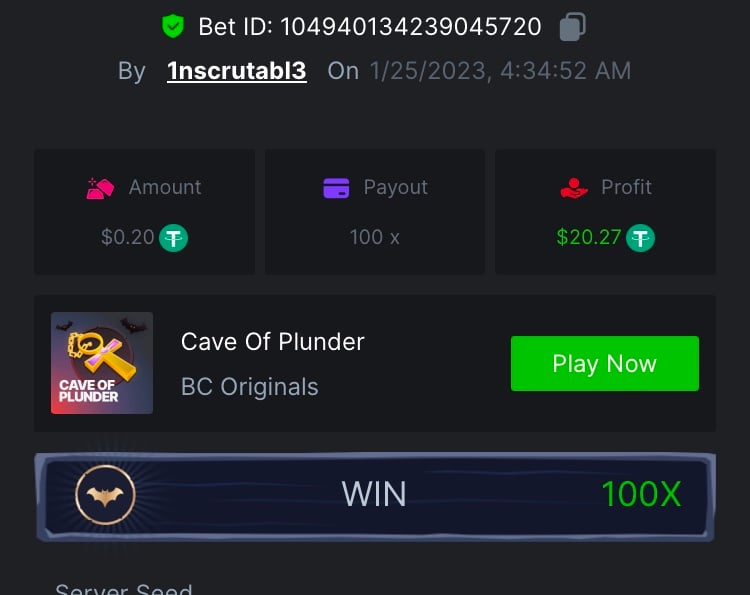Screen dimensions: 750x595
Task: Copy the Bet ID with clipboard icon
Action: [573, 27]
